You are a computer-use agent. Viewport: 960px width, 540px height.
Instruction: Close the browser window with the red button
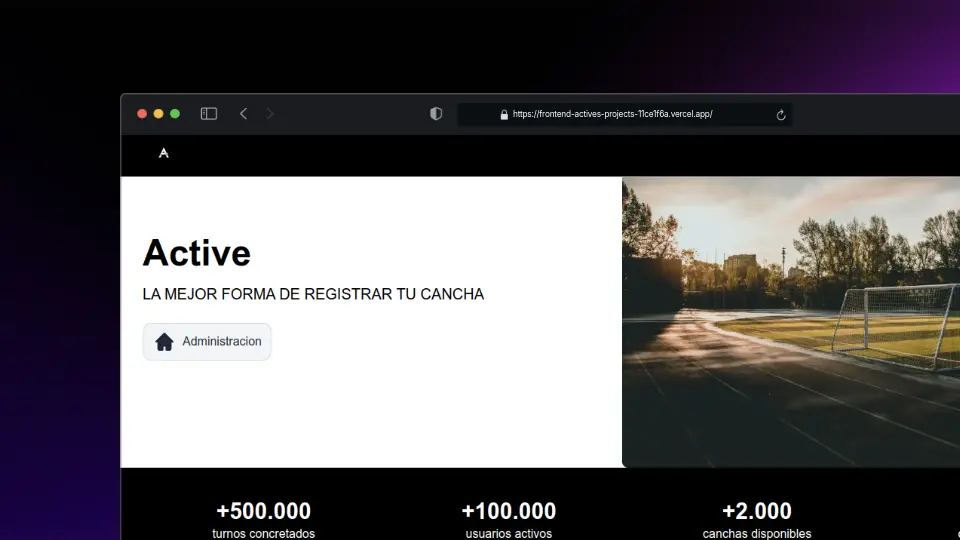(142, 114)
